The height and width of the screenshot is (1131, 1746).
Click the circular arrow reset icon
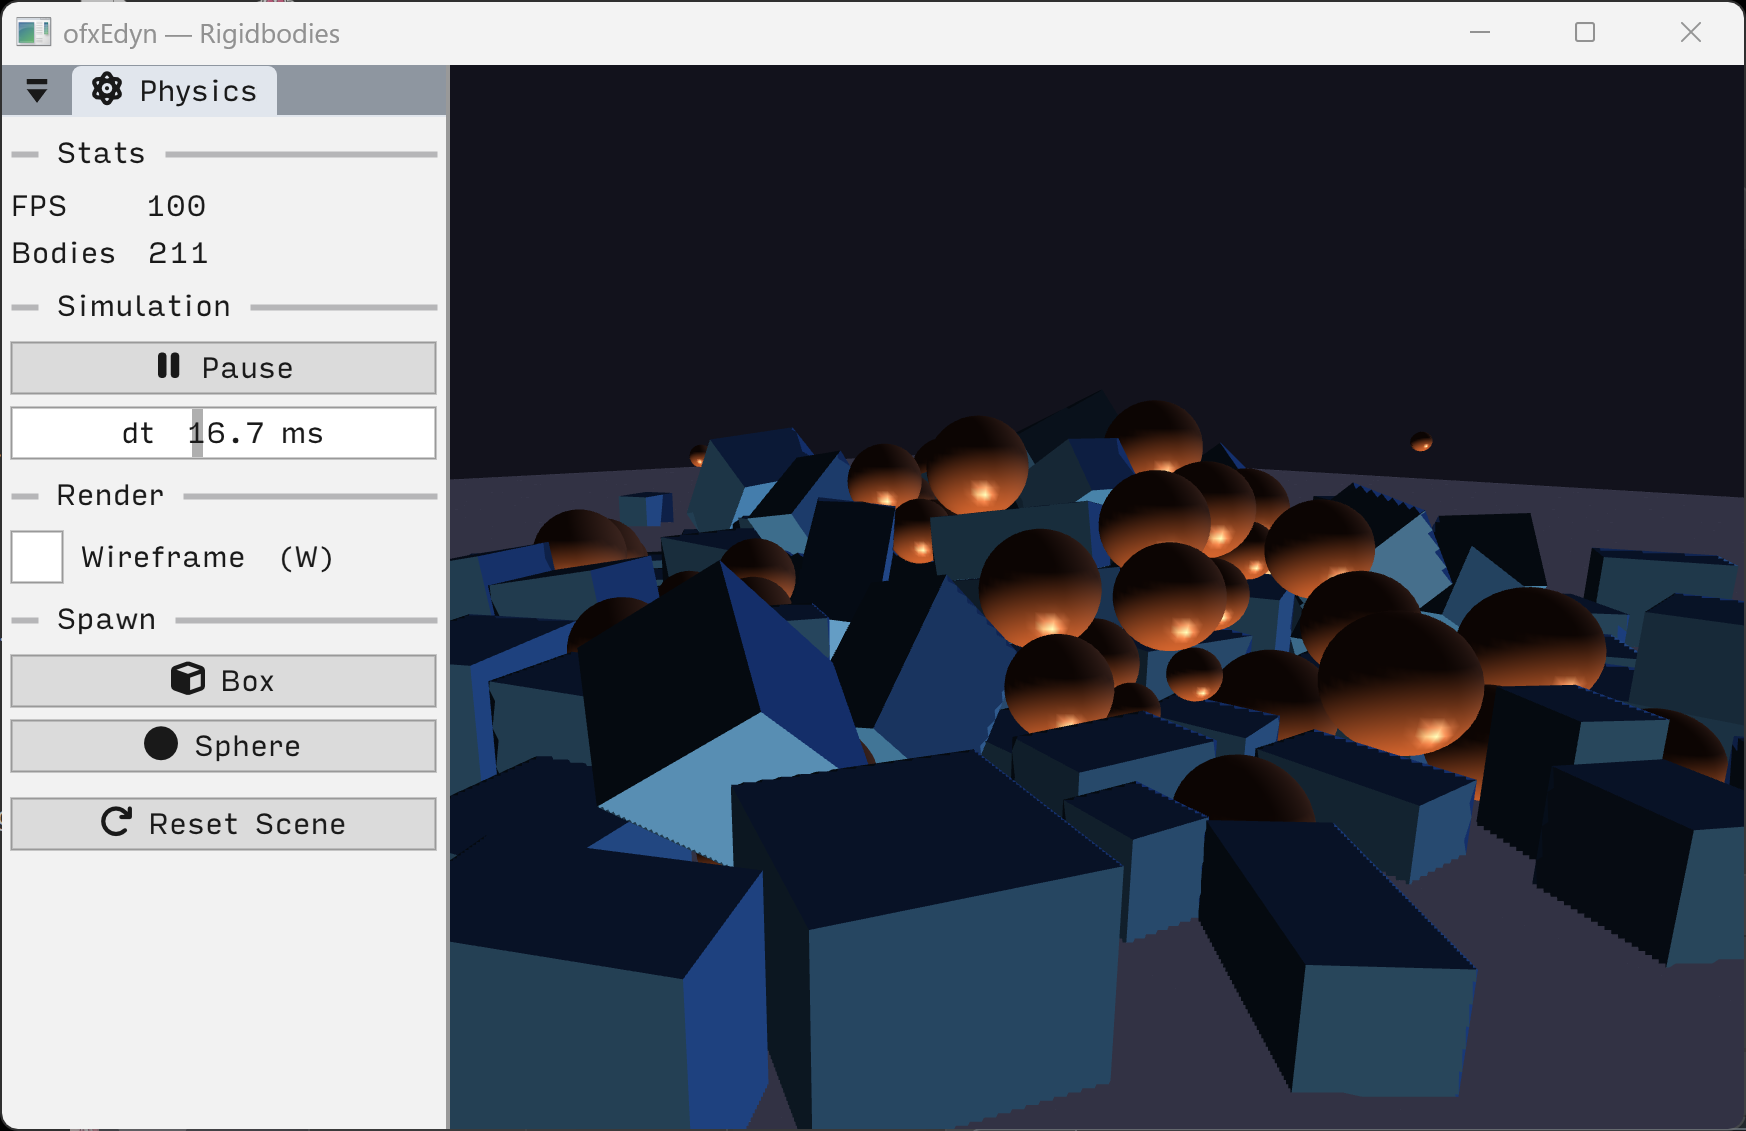coord(117,822)
